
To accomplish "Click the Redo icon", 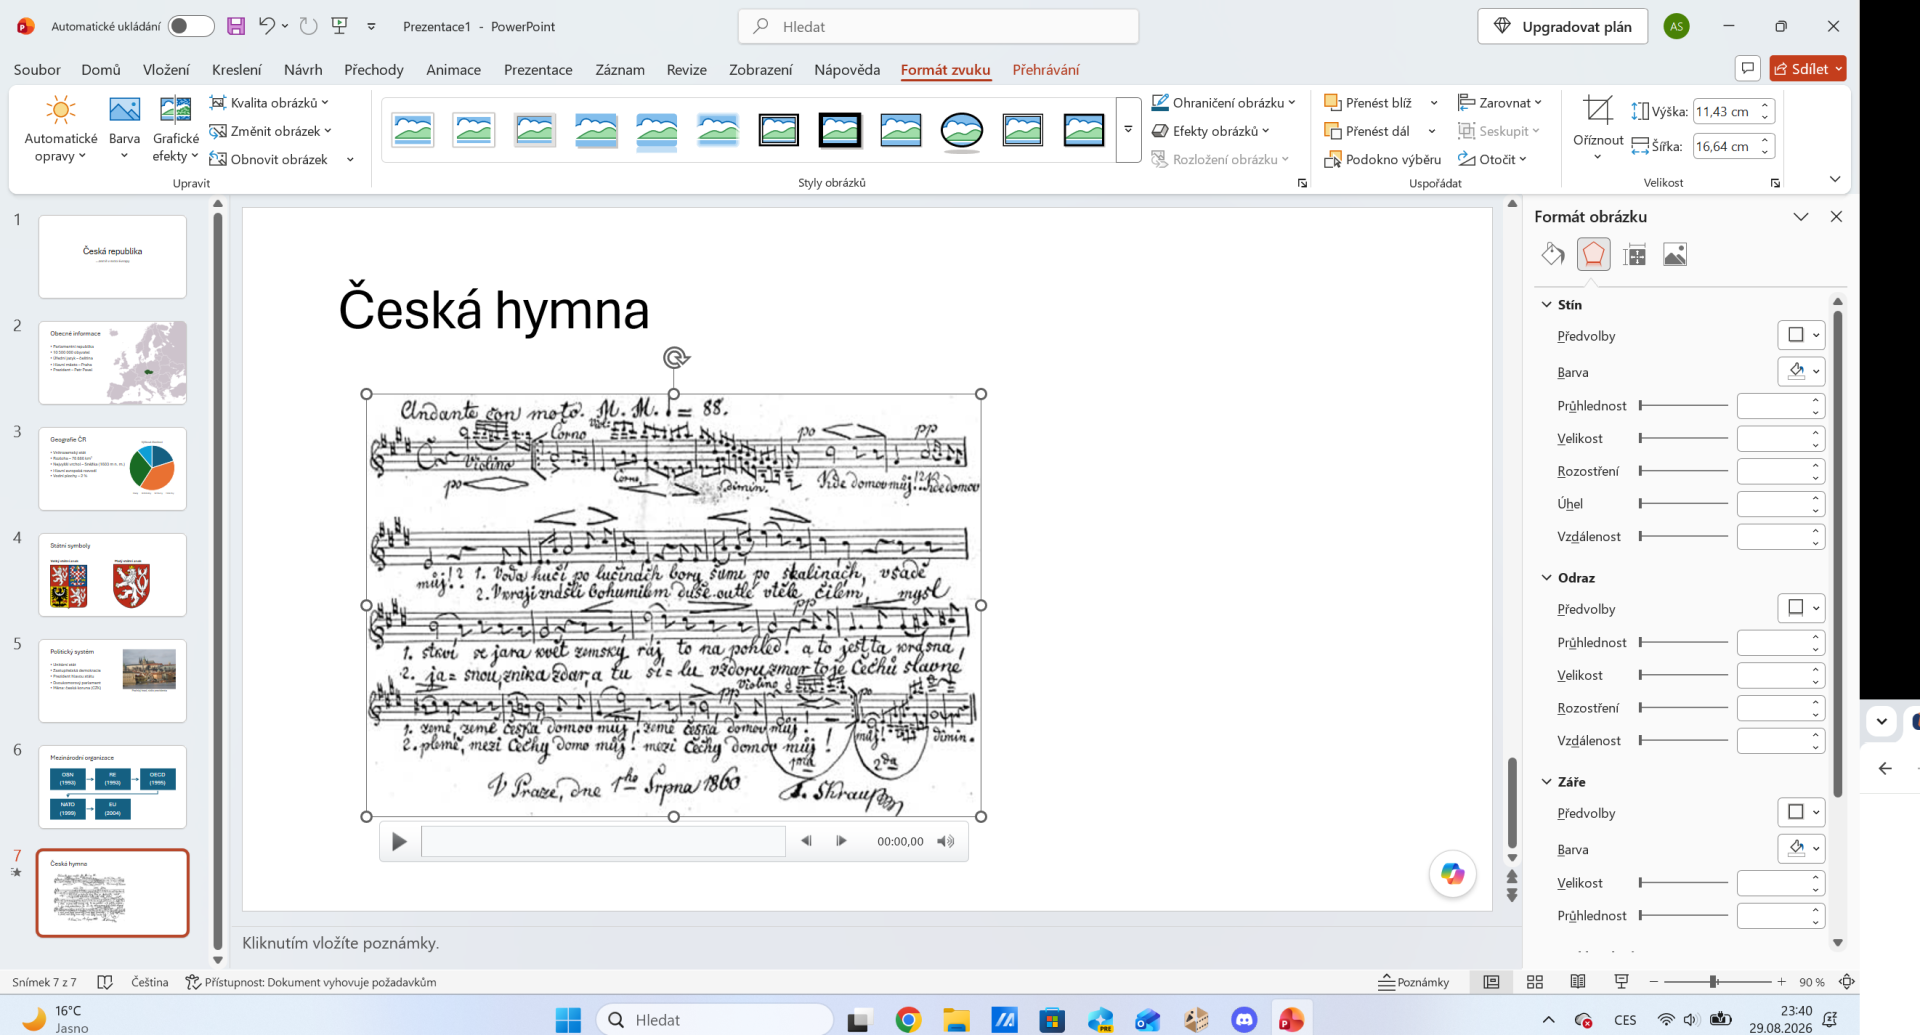I will 309,27.
